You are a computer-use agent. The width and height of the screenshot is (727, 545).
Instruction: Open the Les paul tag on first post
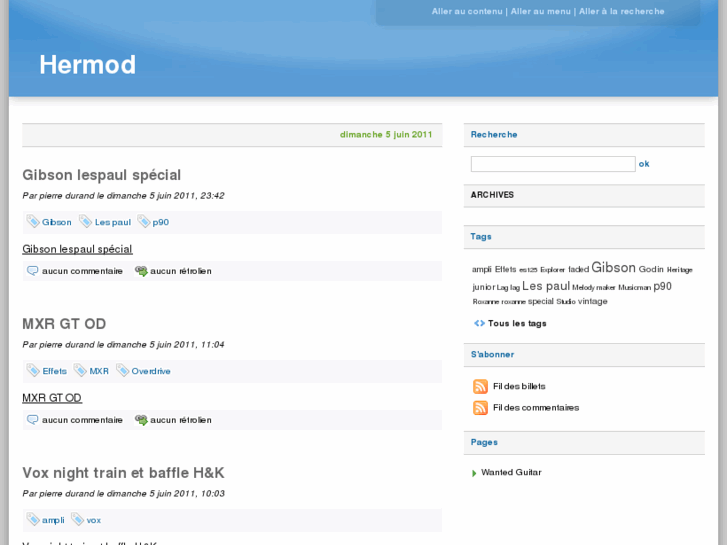click(113, 222)
